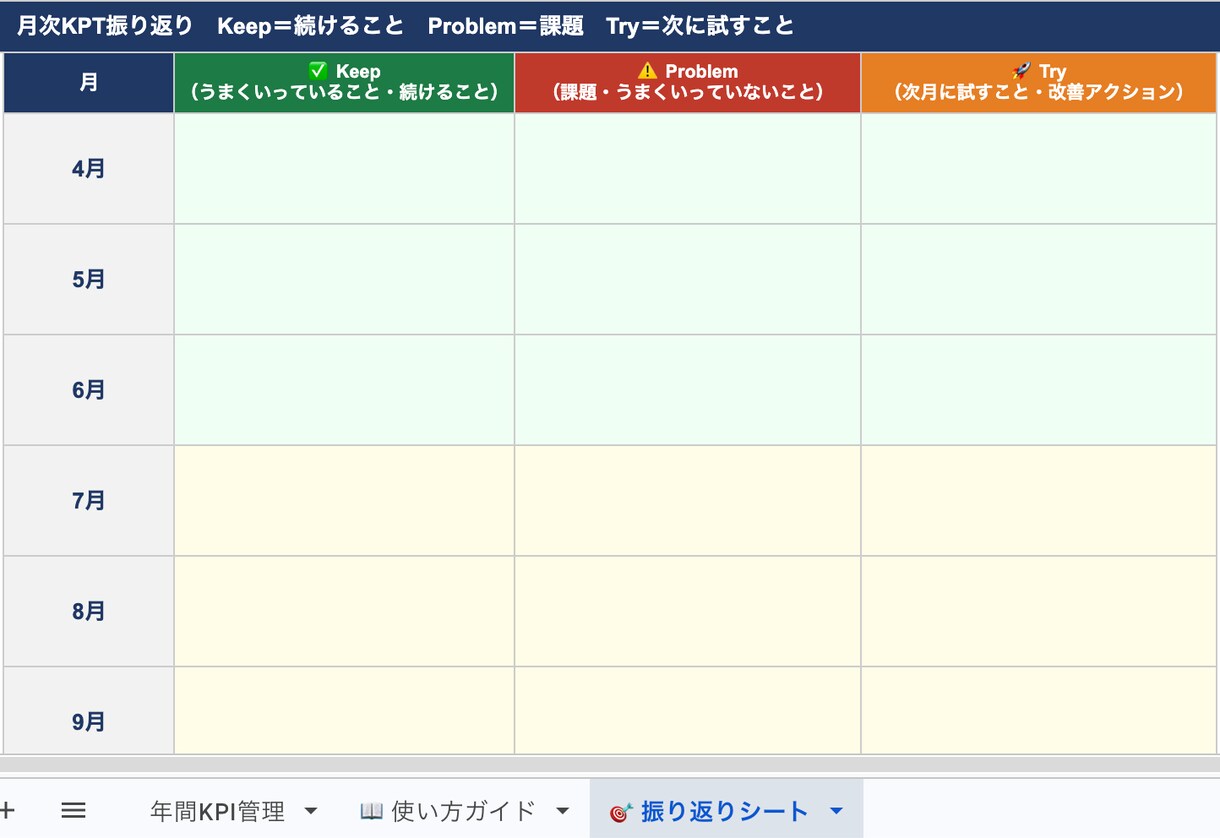This screenshot has height=838, width=1220.
Task: Click the Problem cell for 9月
Action: click(x=688, y=711)
